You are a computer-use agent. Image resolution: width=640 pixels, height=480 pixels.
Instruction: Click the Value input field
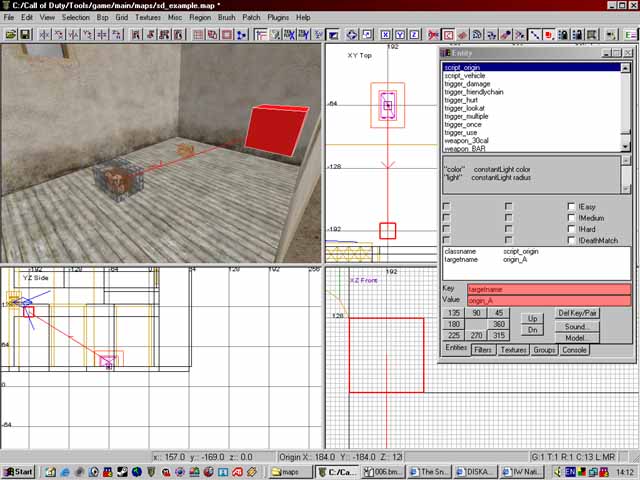pyautogui.click(x=548, y=300)
